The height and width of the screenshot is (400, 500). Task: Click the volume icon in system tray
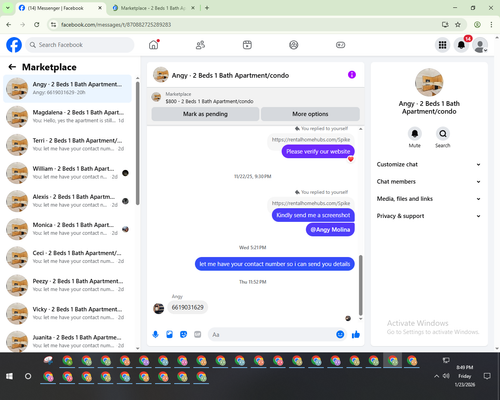(x=446, y=376)
